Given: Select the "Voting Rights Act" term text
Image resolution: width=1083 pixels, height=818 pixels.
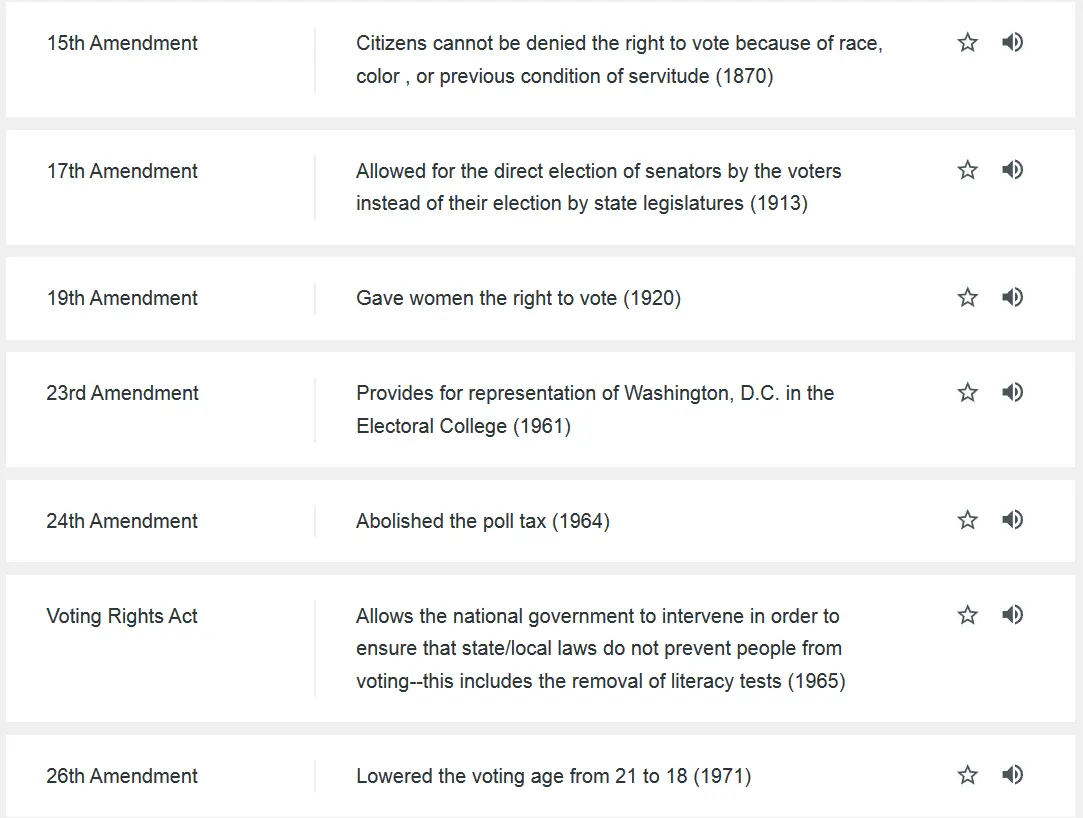Looking at the screenshot, I should pyautogui.click(x=122, y=616).
